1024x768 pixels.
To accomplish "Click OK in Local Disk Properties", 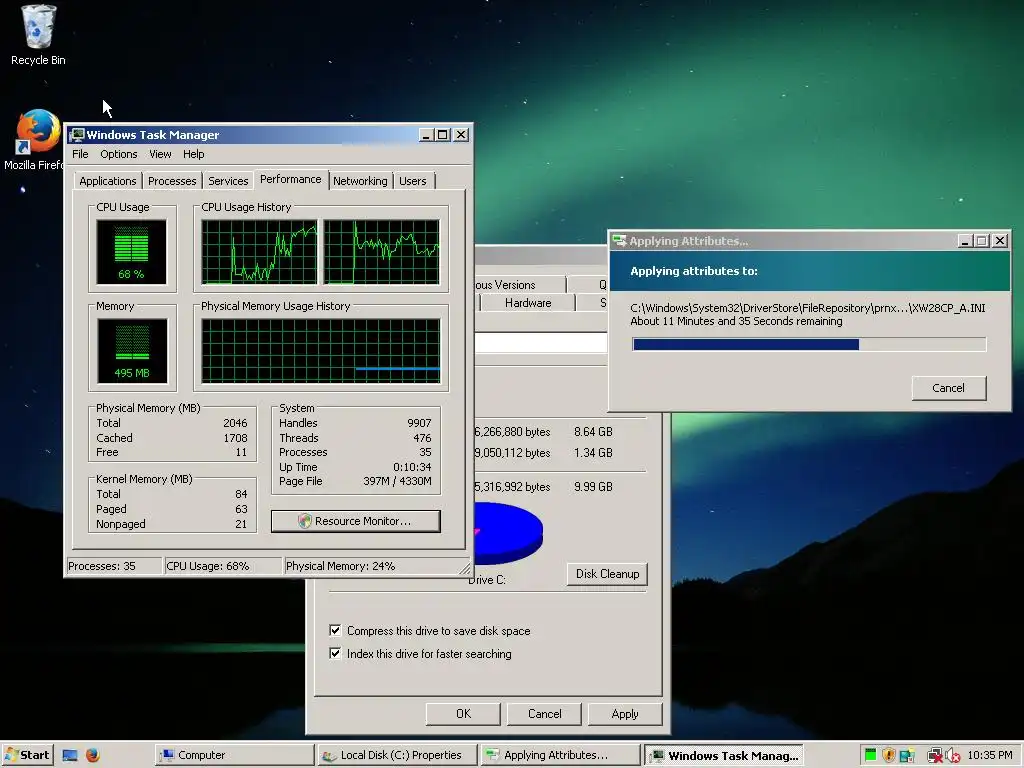I will click(x=463, y=714).
